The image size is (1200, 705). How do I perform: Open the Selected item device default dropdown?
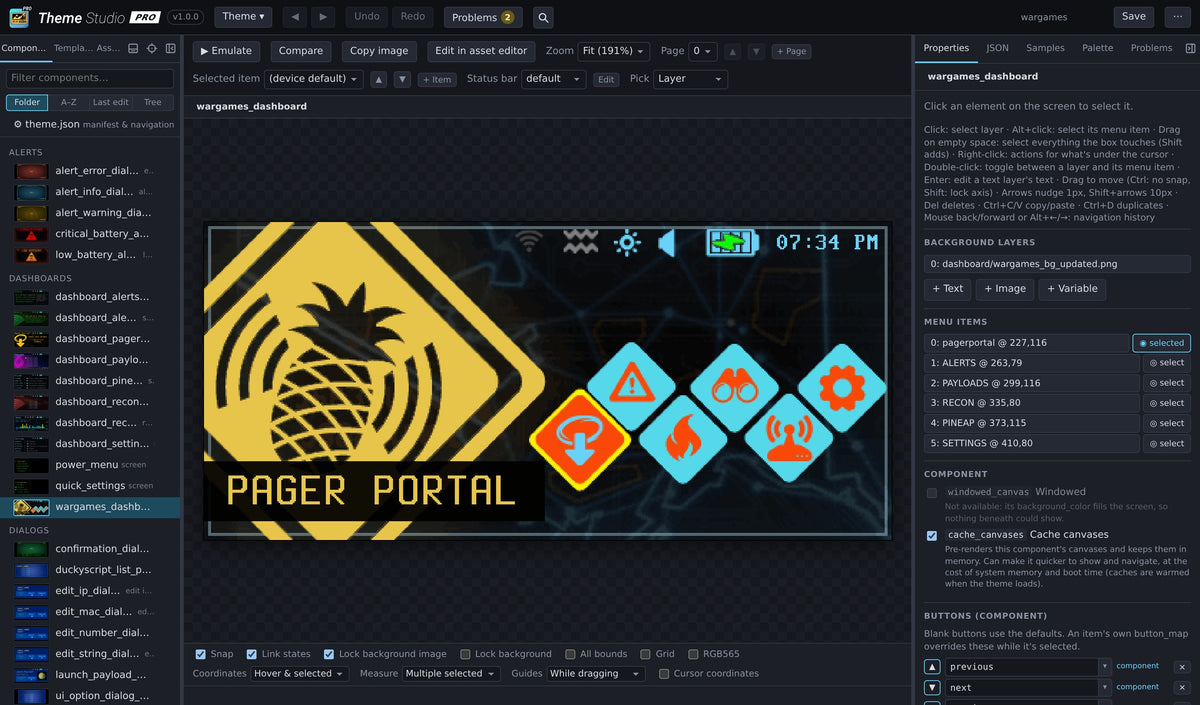[x=315, y=79]
